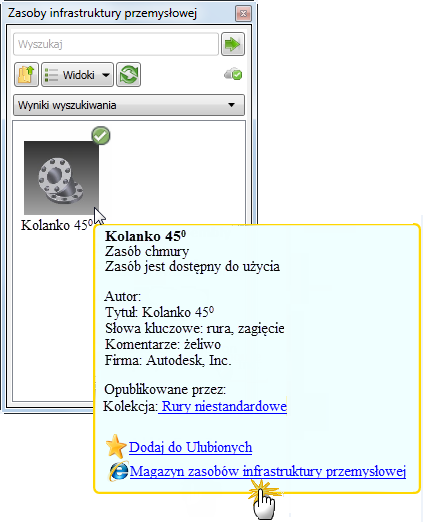Screen dimensions: 423x522
Task: Click the cloud connection status icon
Action: point(233,74)
